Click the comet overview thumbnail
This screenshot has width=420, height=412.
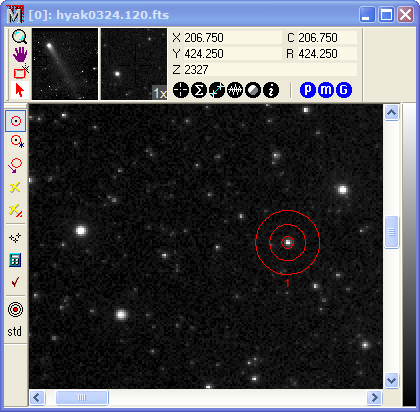(65, 64)
